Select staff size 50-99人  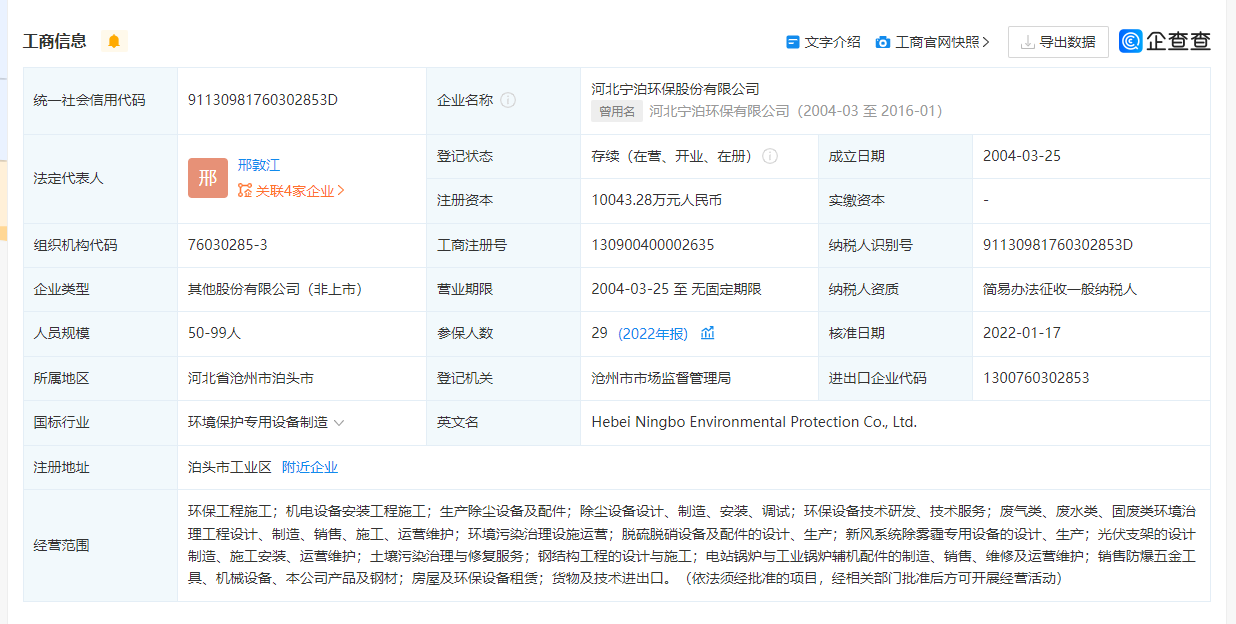click(215, 333)
